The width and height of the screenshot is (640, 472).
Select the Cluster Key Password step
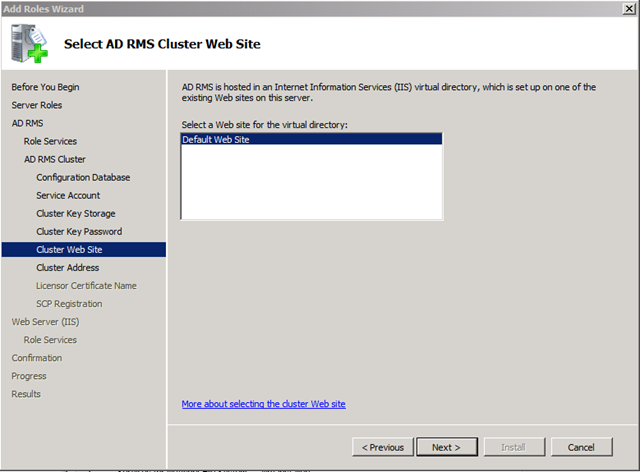coord(79,232)
